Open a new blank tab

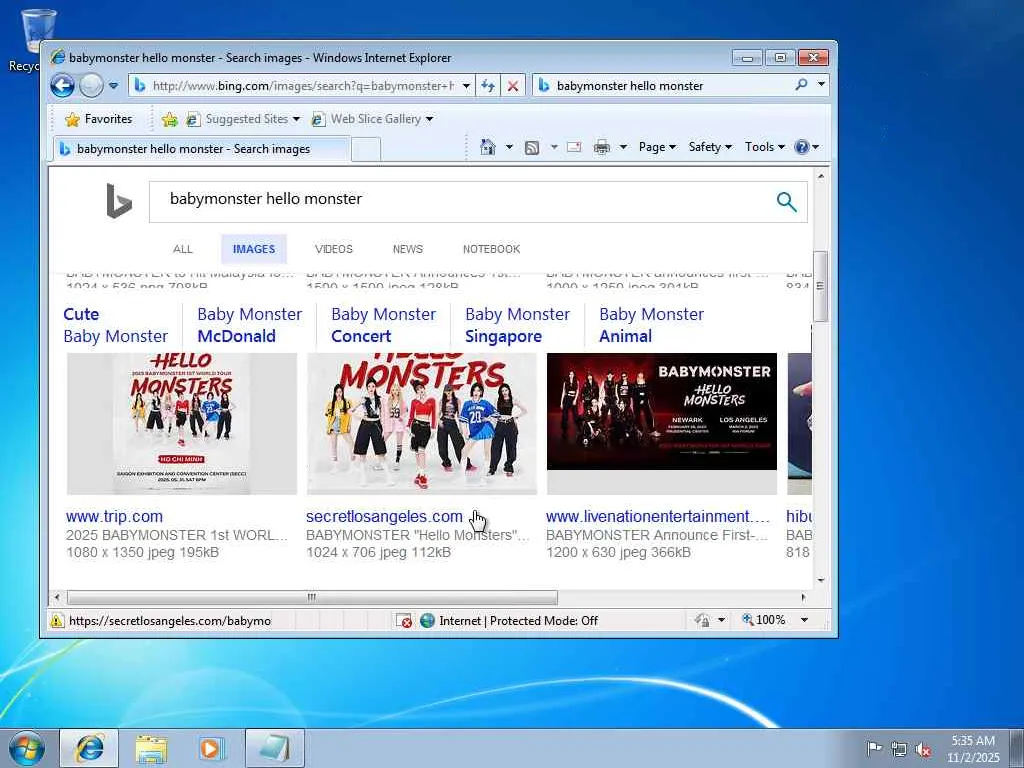click(x=366, y=149)
